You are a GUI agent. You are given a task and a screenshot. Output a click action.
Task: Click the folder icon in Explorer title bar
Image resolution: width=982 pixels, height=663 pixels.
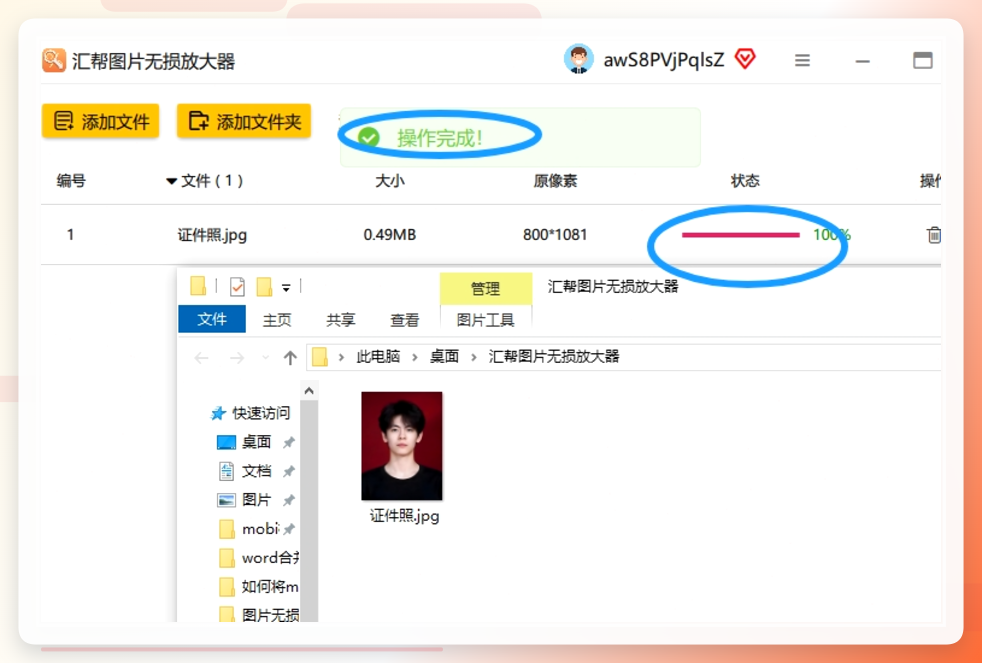(199, 286)
